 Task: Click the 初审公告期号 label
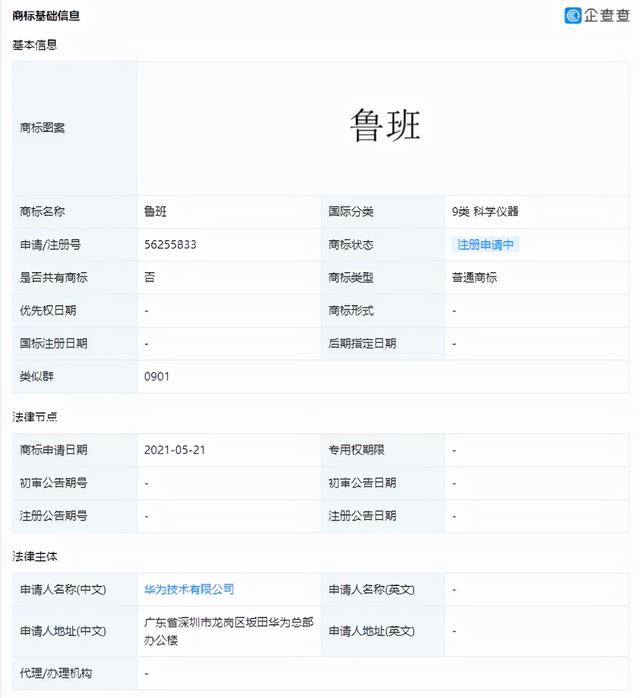53,483
